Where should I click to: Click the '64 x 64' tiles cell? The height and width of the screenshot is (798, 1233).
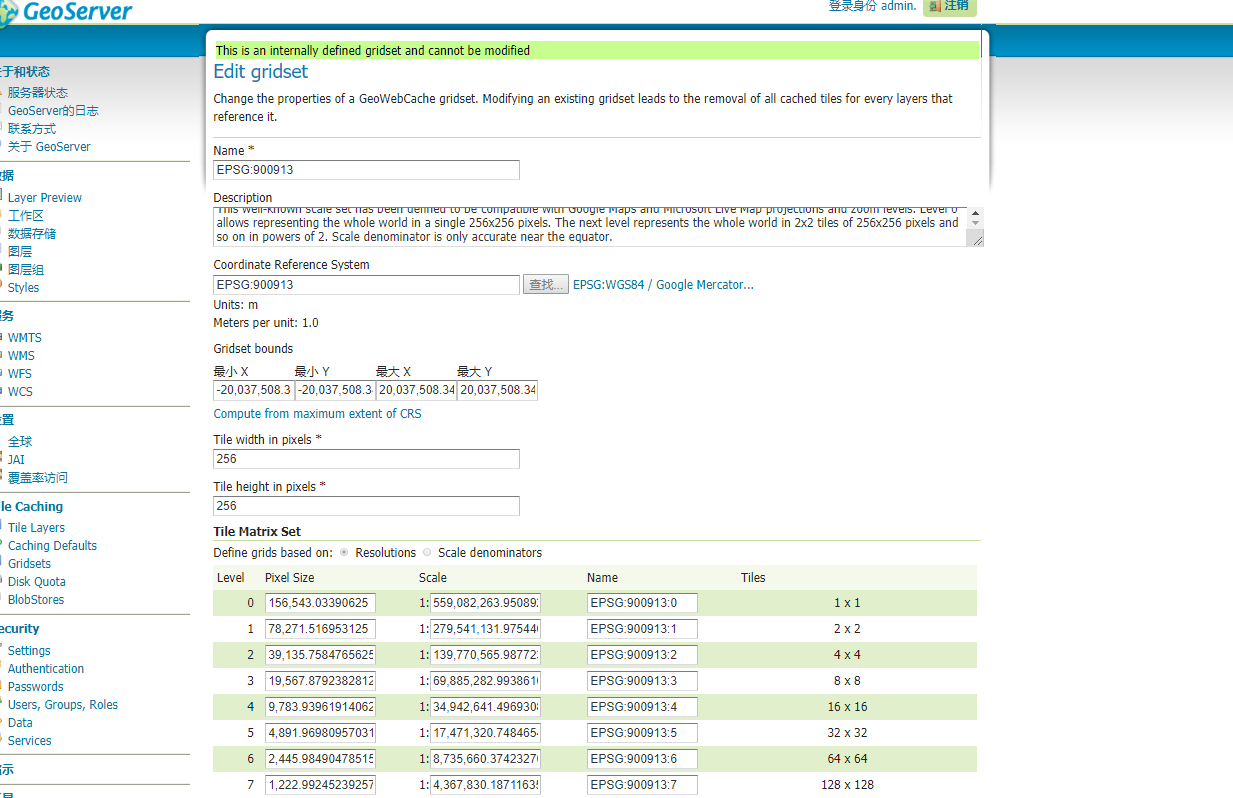pos(847,759)
